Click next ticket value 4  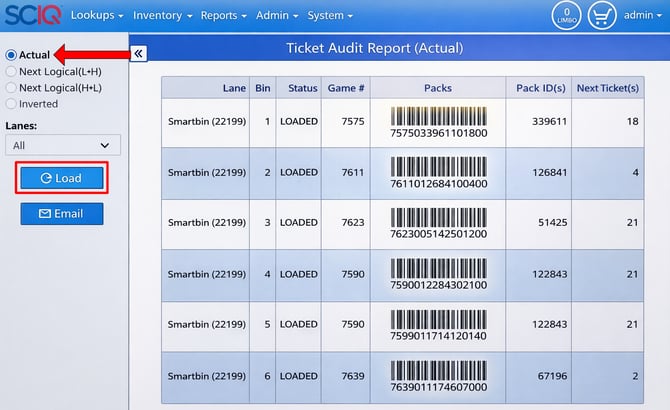[635, 173]
